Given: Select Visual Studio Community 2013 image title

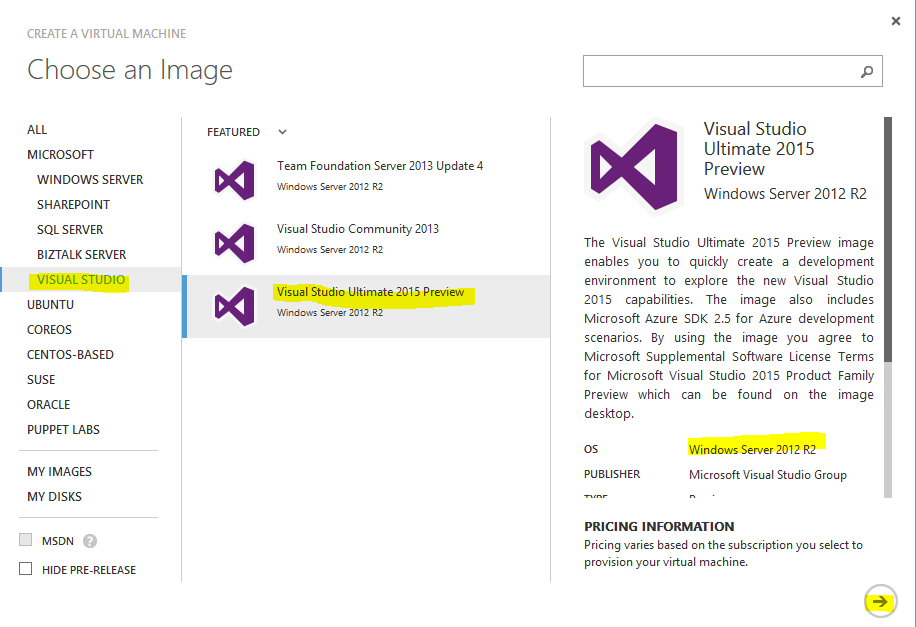Looking at the screenshot, I should [x=358, y=229].
